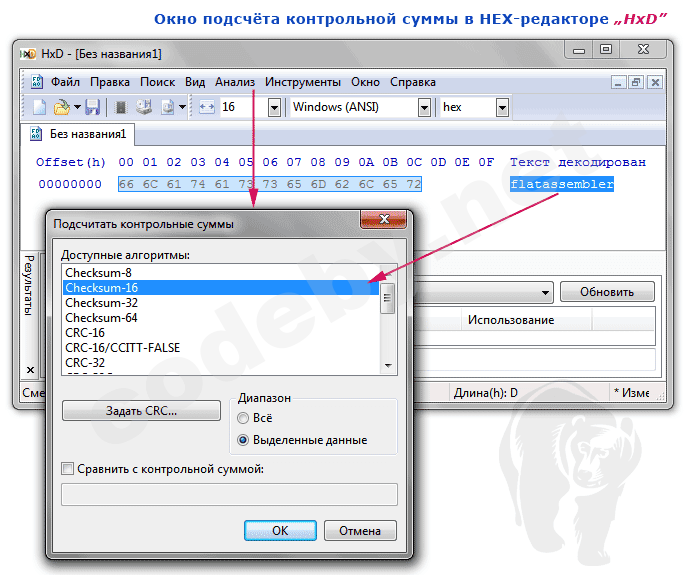
Task: Select Checksum-32 in the algorithm list
Action: 221,303
